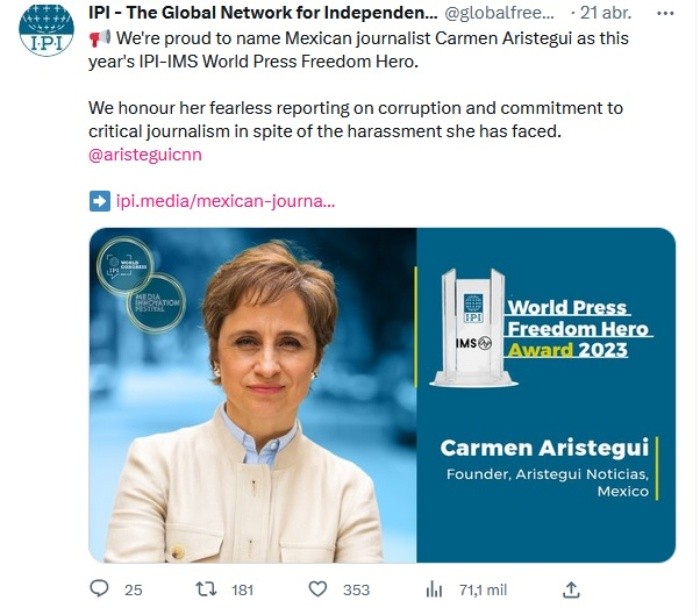Share the tweet with upload icon

click(x=571, y=590)
